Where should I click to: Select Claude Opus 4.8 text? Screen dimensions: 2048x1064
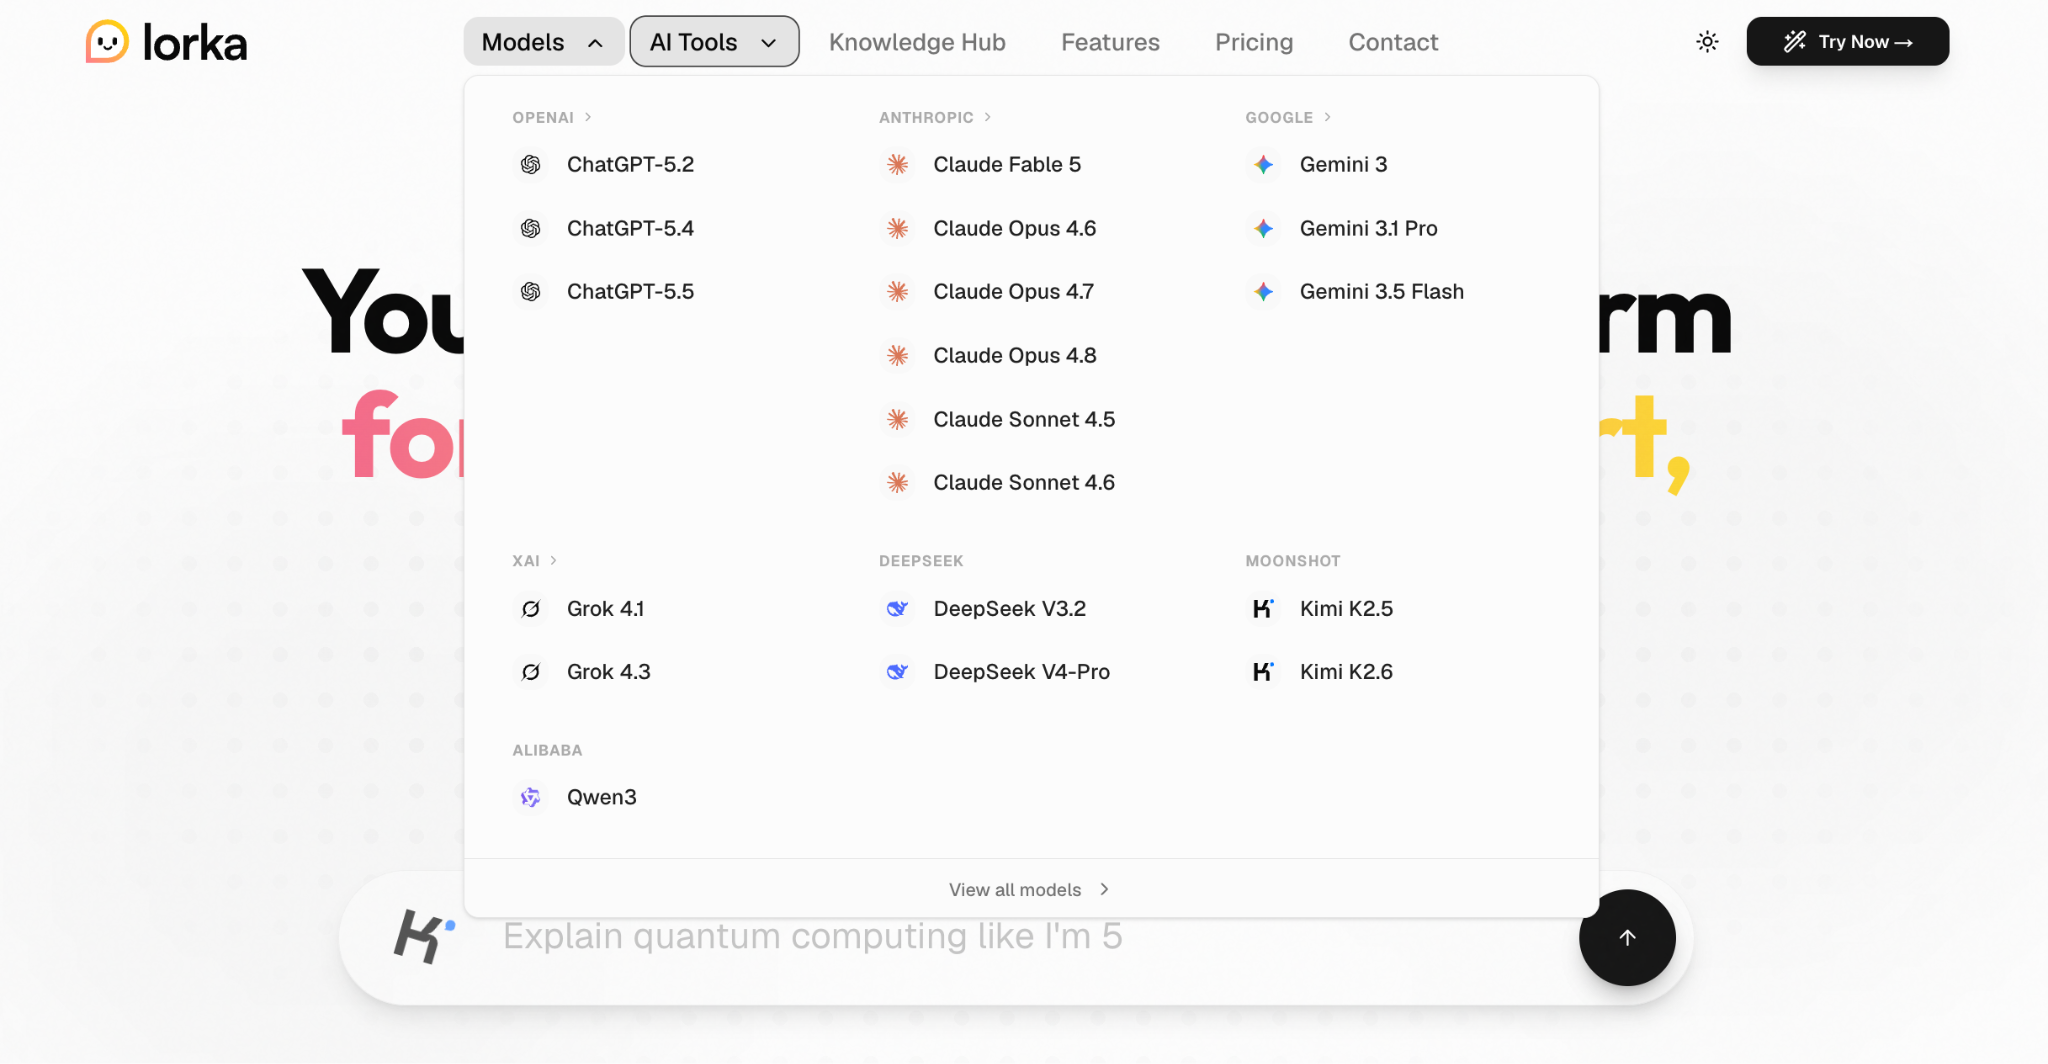tap(1015, 355)
